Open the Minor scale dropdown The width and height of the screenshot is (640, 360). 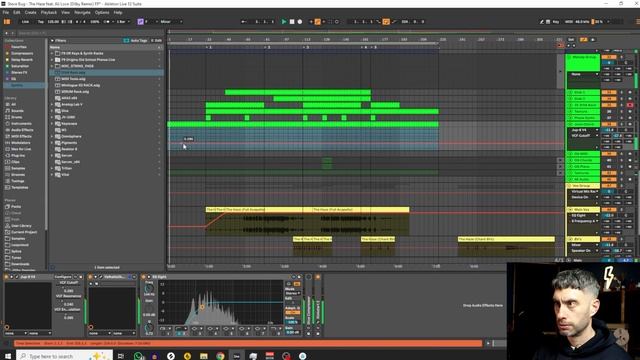[171, 22]
